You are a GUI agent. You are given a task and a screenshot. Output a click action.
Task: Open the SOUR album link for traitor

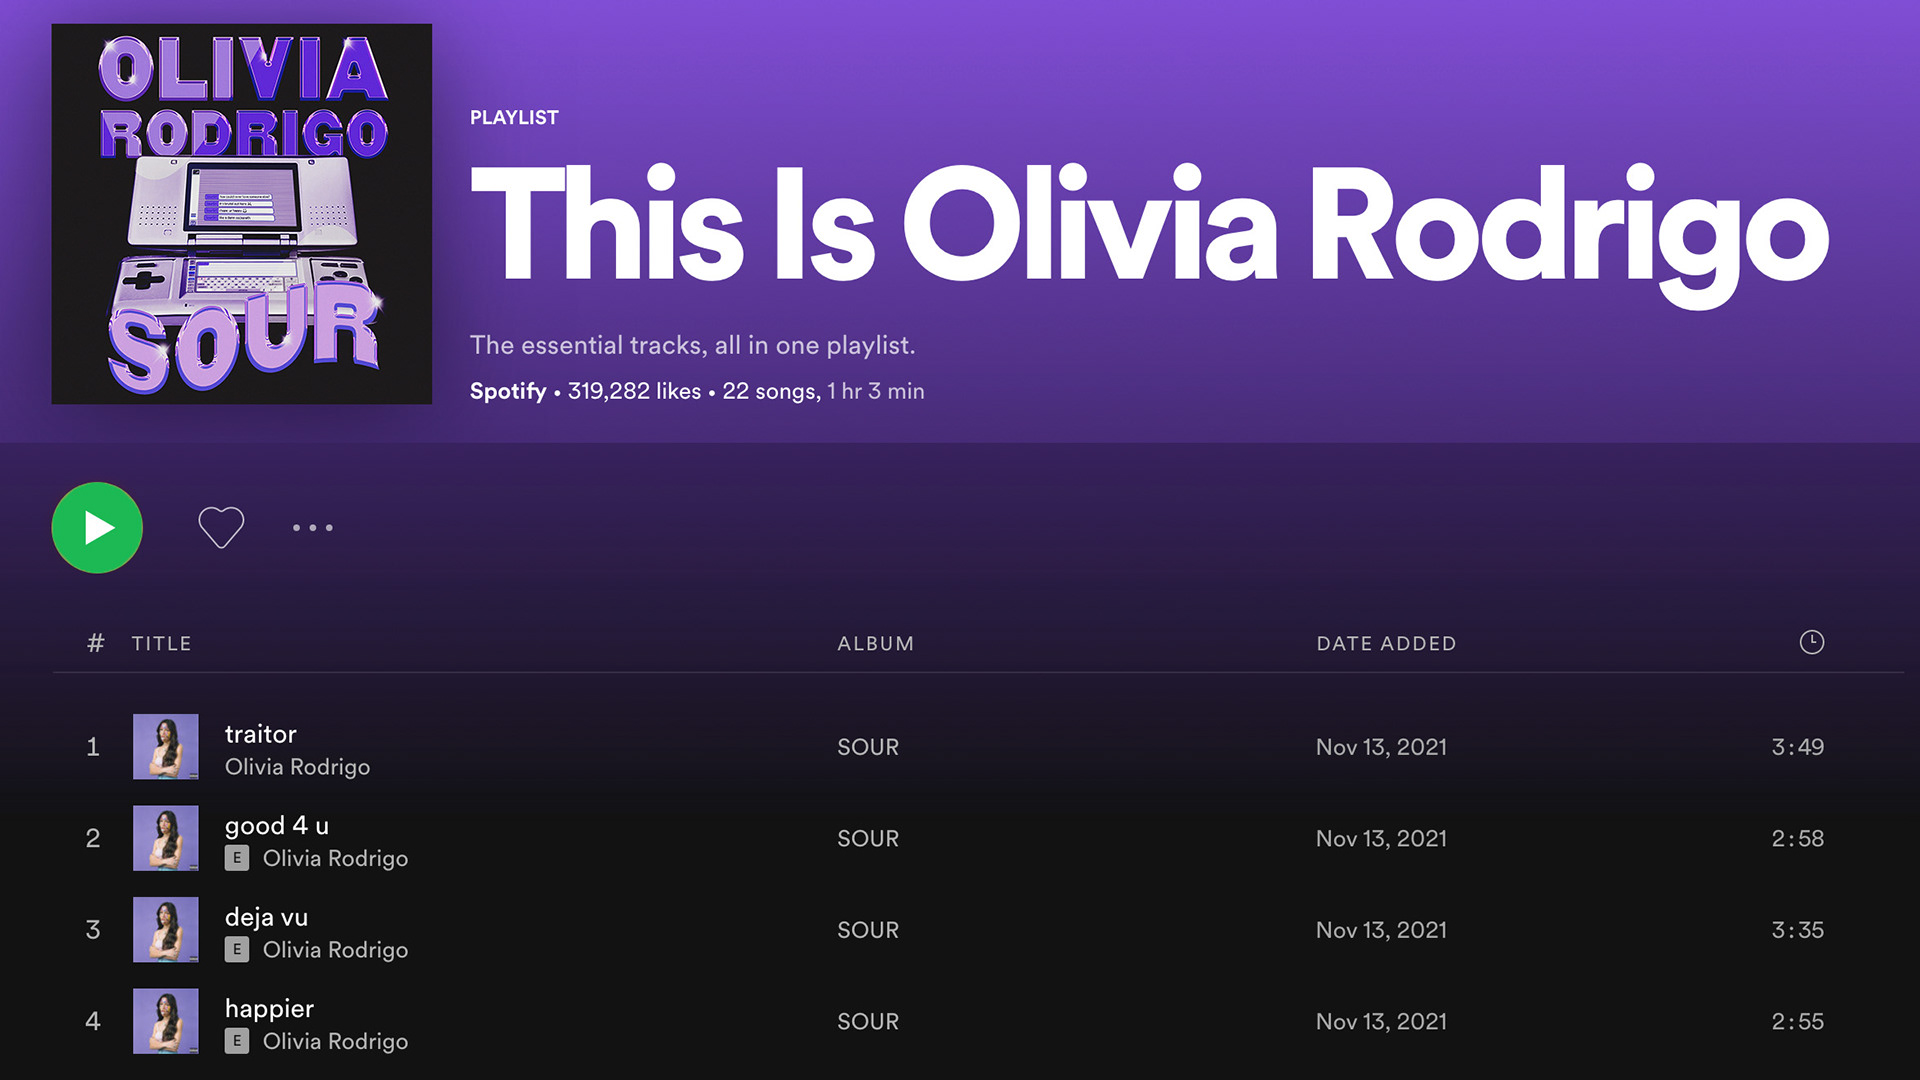pyautogui.click(x=868, y=747)
